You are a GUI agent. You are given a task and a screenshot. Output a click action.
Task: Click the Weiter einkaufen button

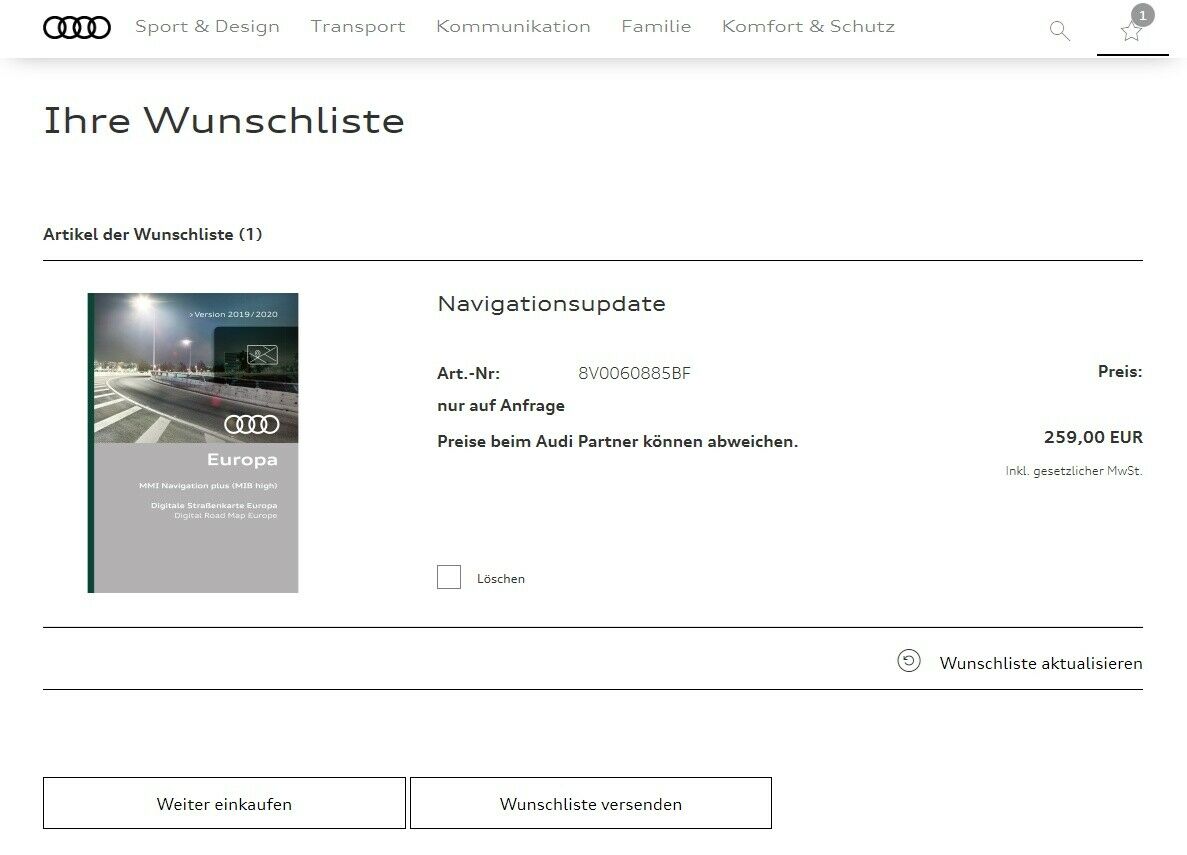[224, 804]
